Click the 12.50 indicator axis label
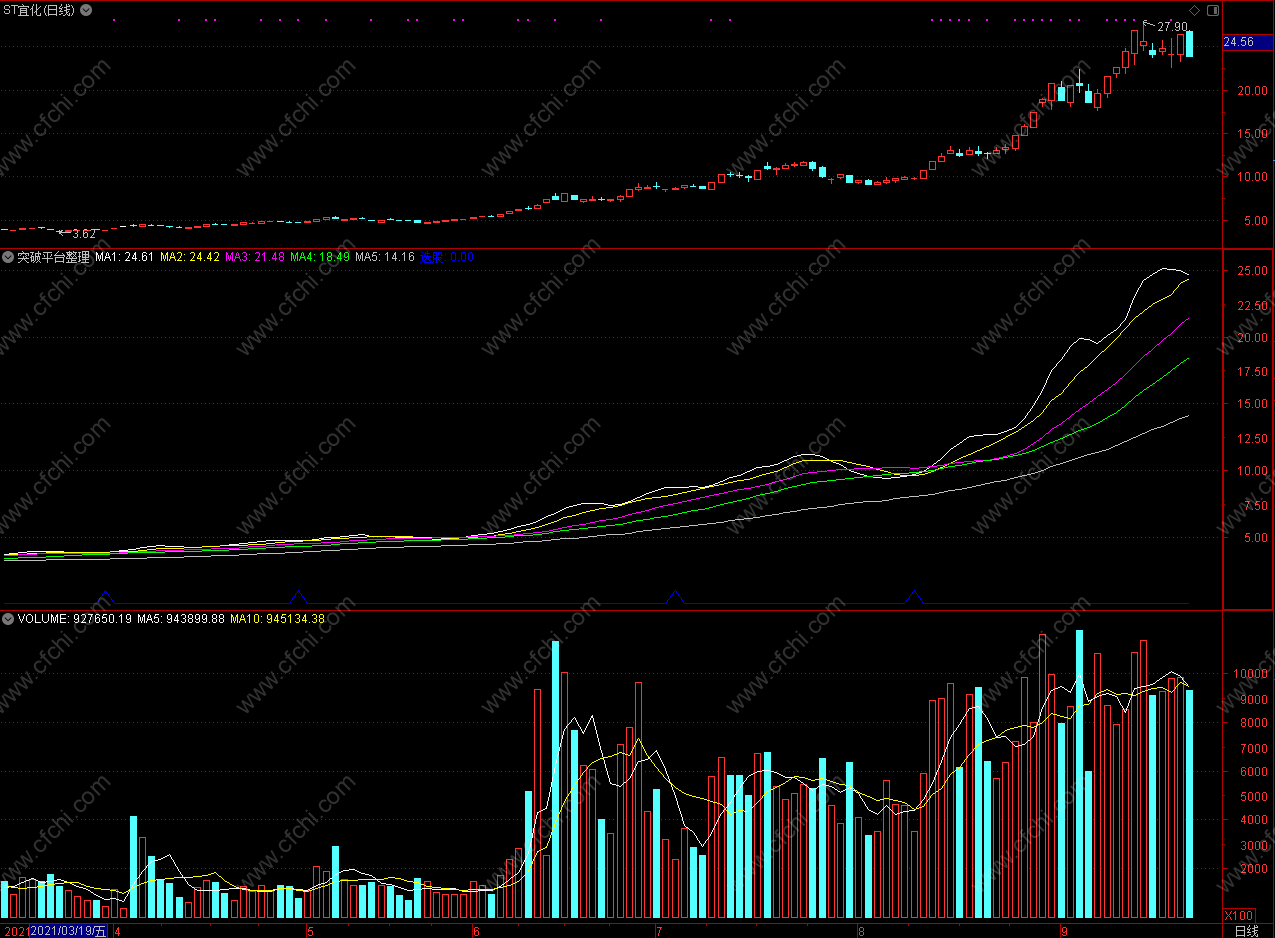The width and height of the screenshot is (1275, 938). [1252, 438]
